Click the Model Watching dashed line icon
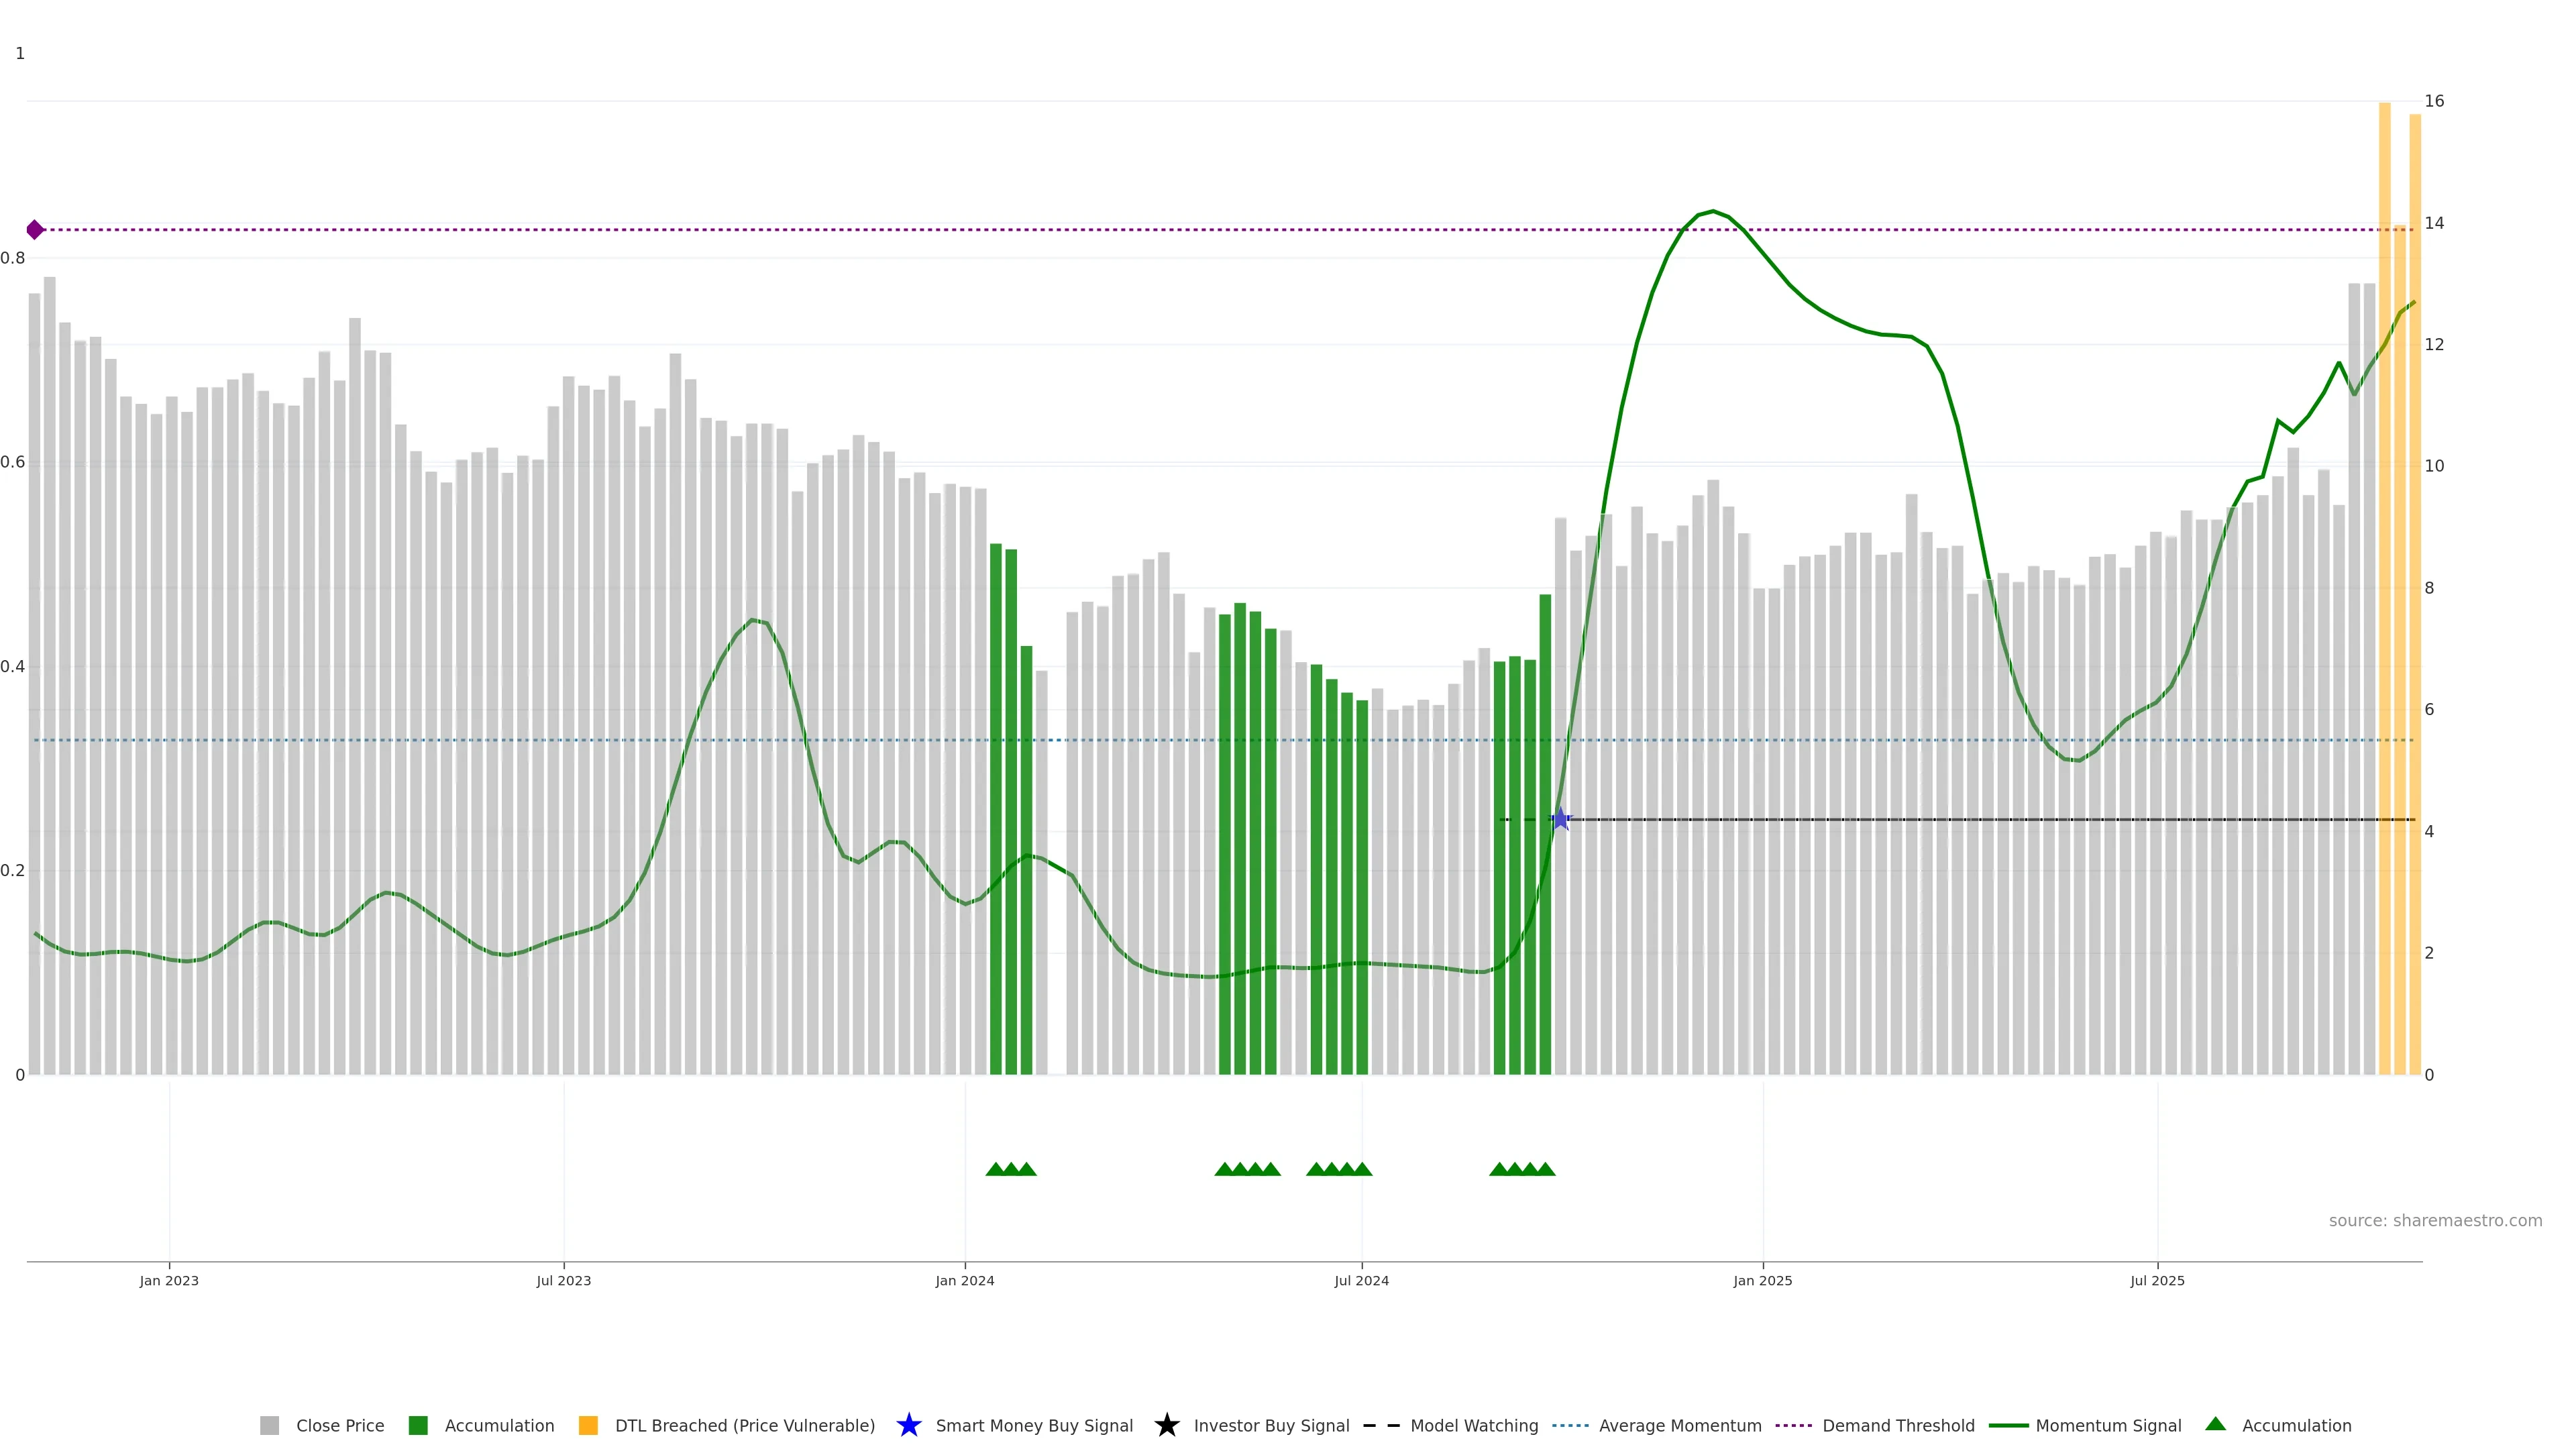Image resolution: width=2576 pixels, height=1449 pixels. 1381,1425
